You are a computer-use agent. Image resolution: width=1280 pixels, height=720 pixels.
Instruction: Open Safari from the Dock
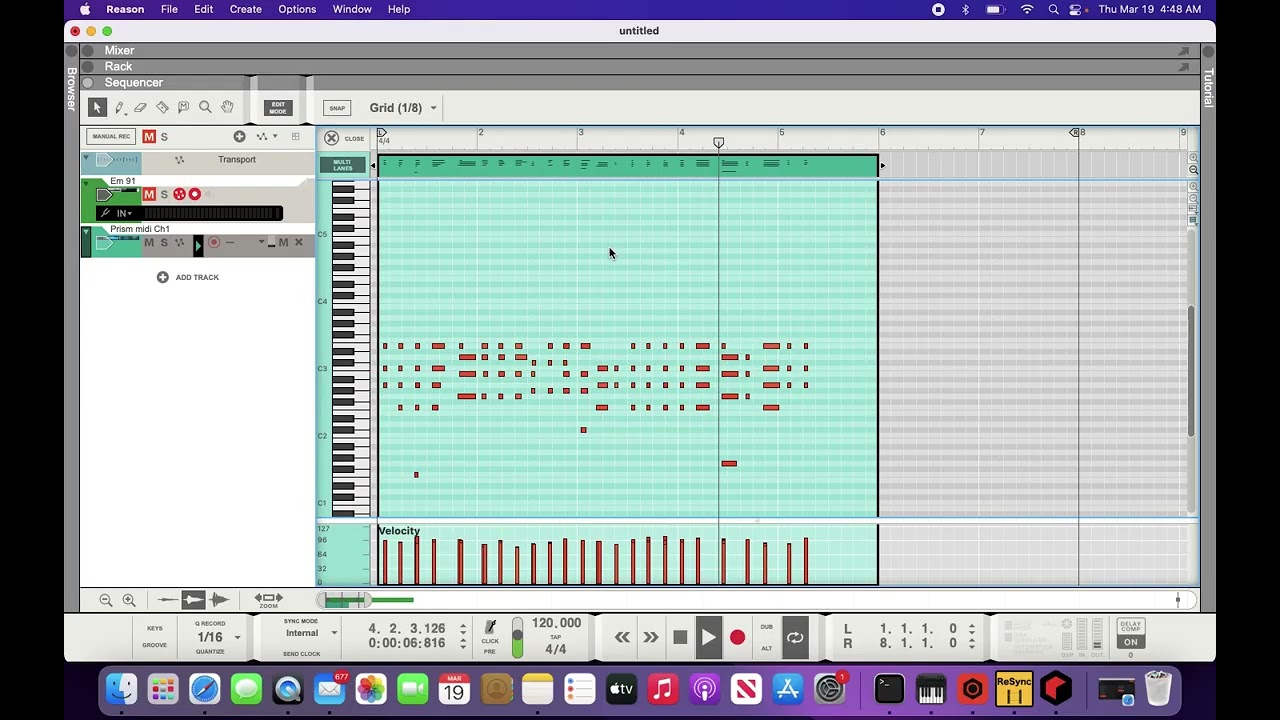[204, 689]
